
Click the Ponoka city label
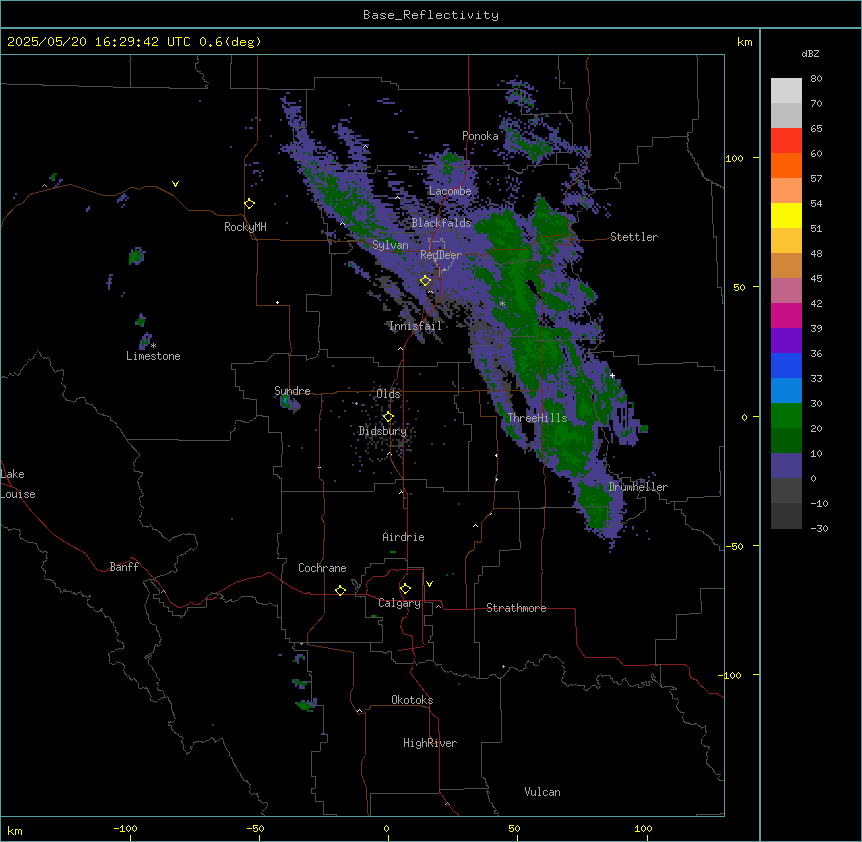click(x=480, y=136)
